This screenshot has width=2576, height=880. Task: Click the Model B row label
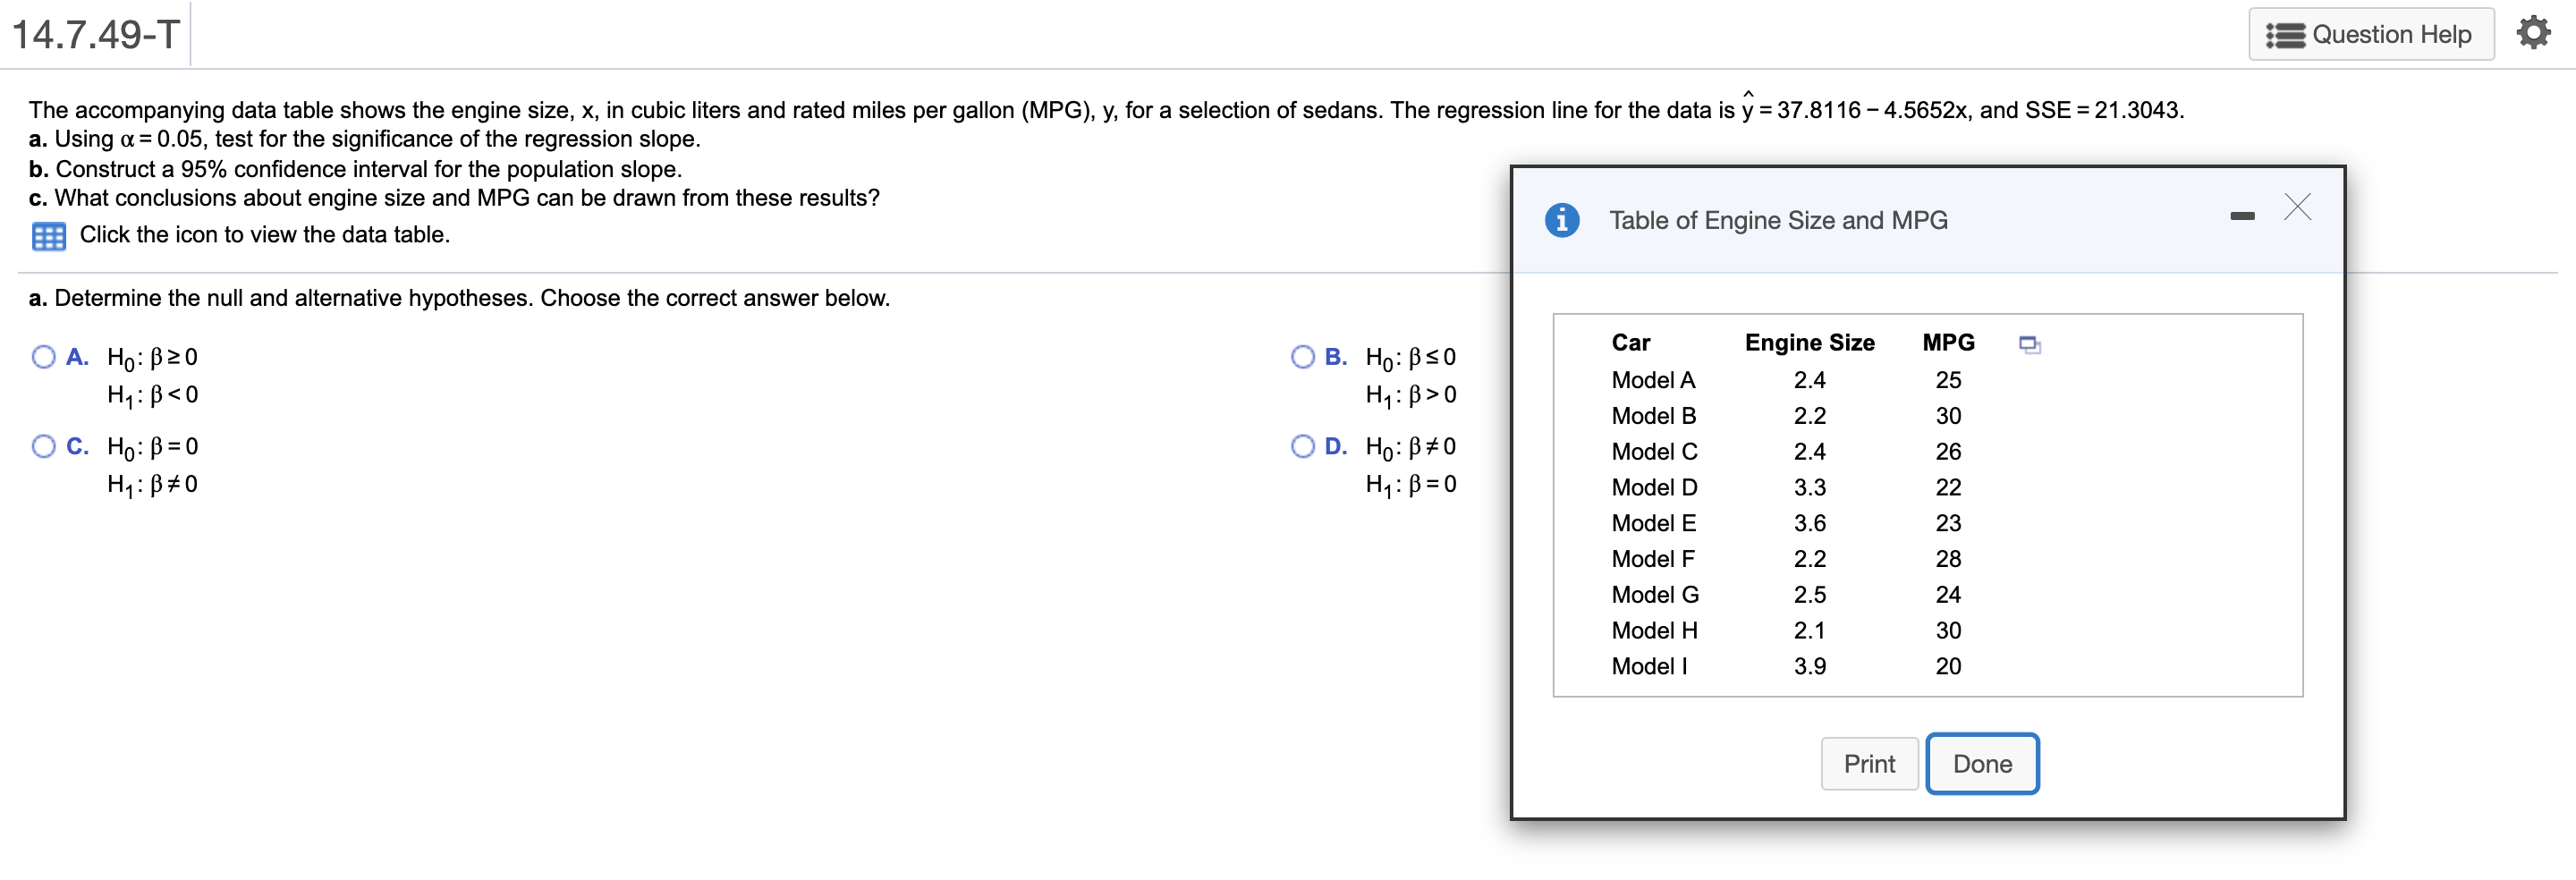(x=1653, y=416)
